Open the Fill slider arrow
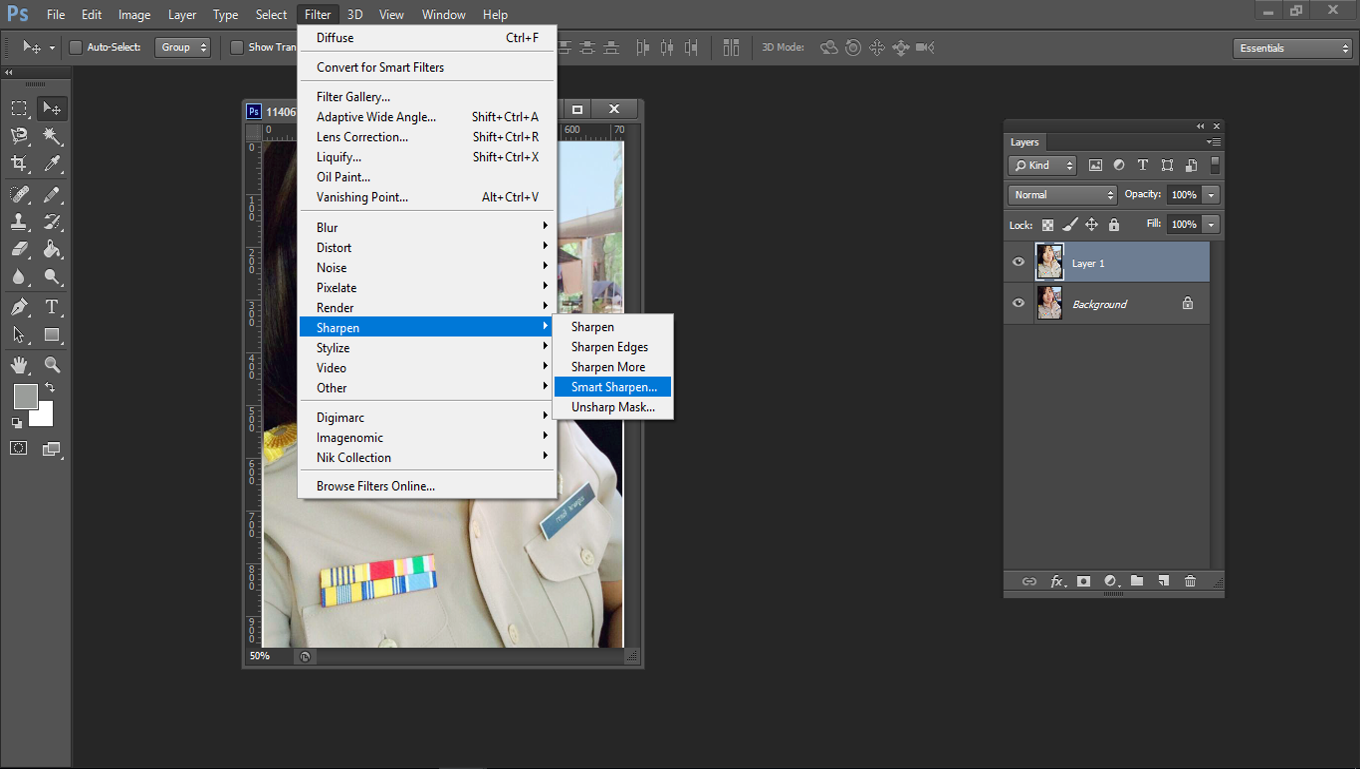Image resolution: width=1360 pixels, height=769 pixels. pyautogui.click(x=1211, y=225)
